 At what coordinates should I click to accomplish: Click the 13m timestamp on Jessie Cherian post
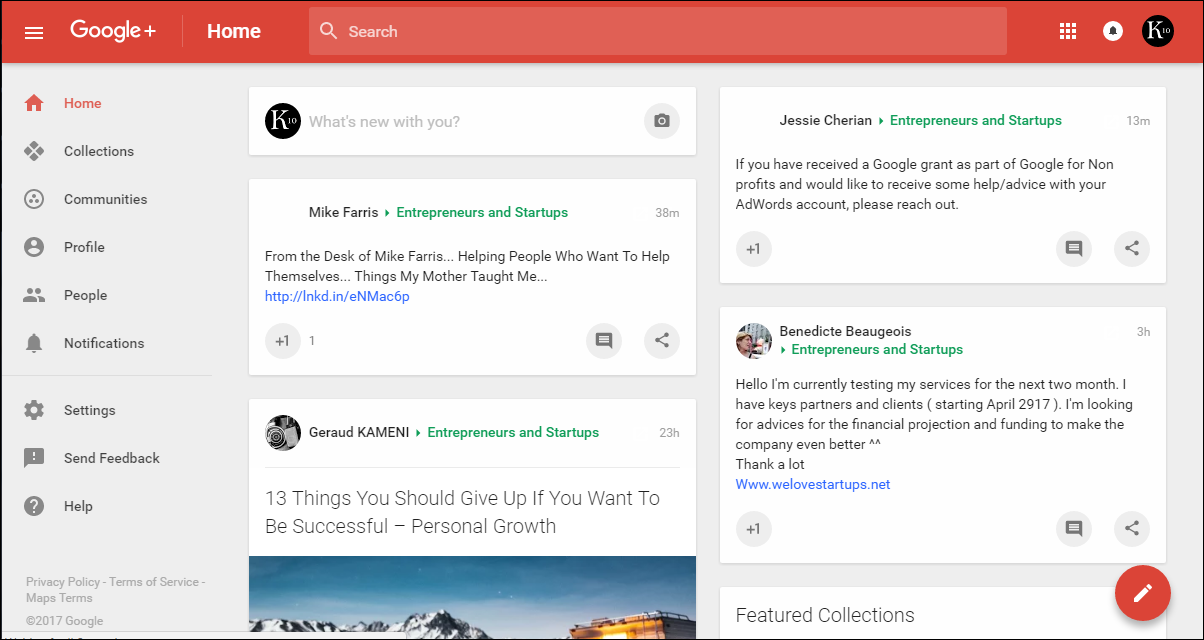(x=1138, y=121)
